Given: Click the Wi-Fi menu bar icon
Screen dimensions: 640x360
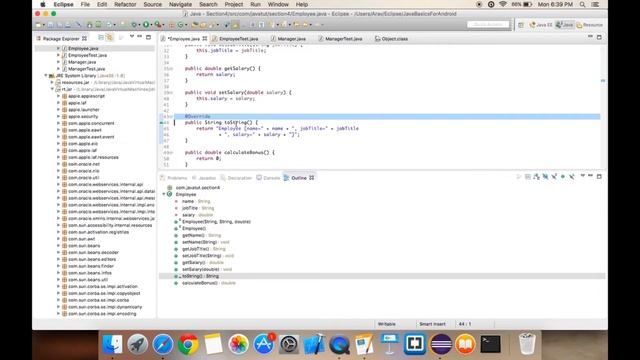Looking at the screenshot, I should pos(503,4).
